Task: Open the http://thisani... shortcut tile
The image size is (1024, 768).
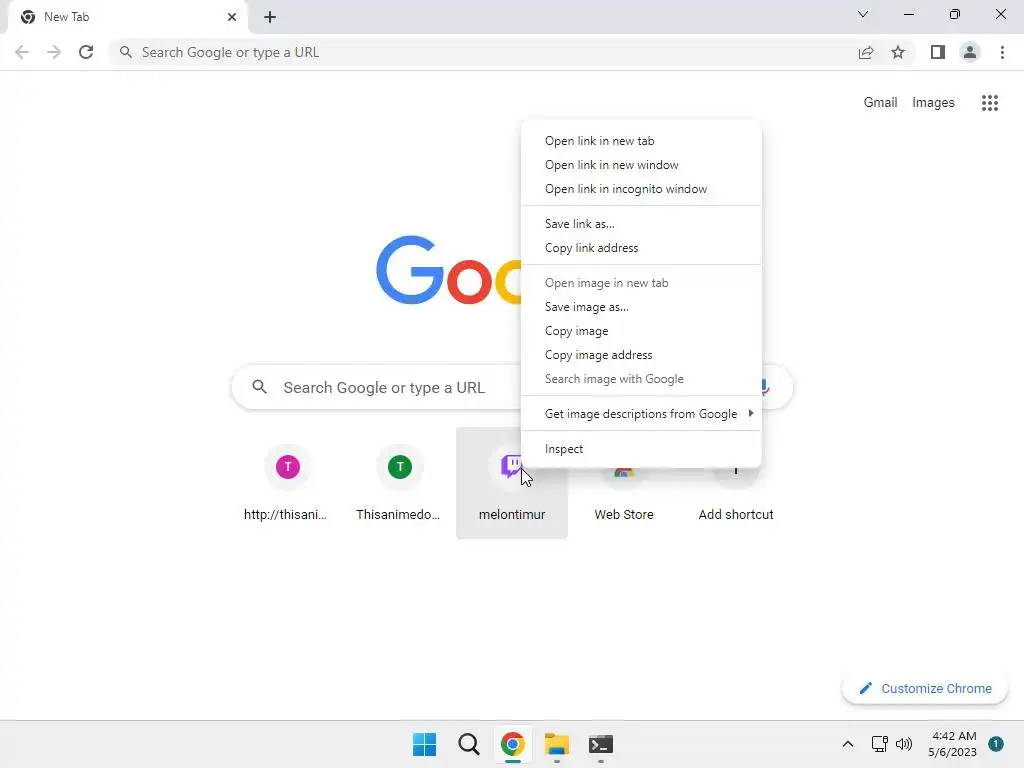Action: coord(287,483)
